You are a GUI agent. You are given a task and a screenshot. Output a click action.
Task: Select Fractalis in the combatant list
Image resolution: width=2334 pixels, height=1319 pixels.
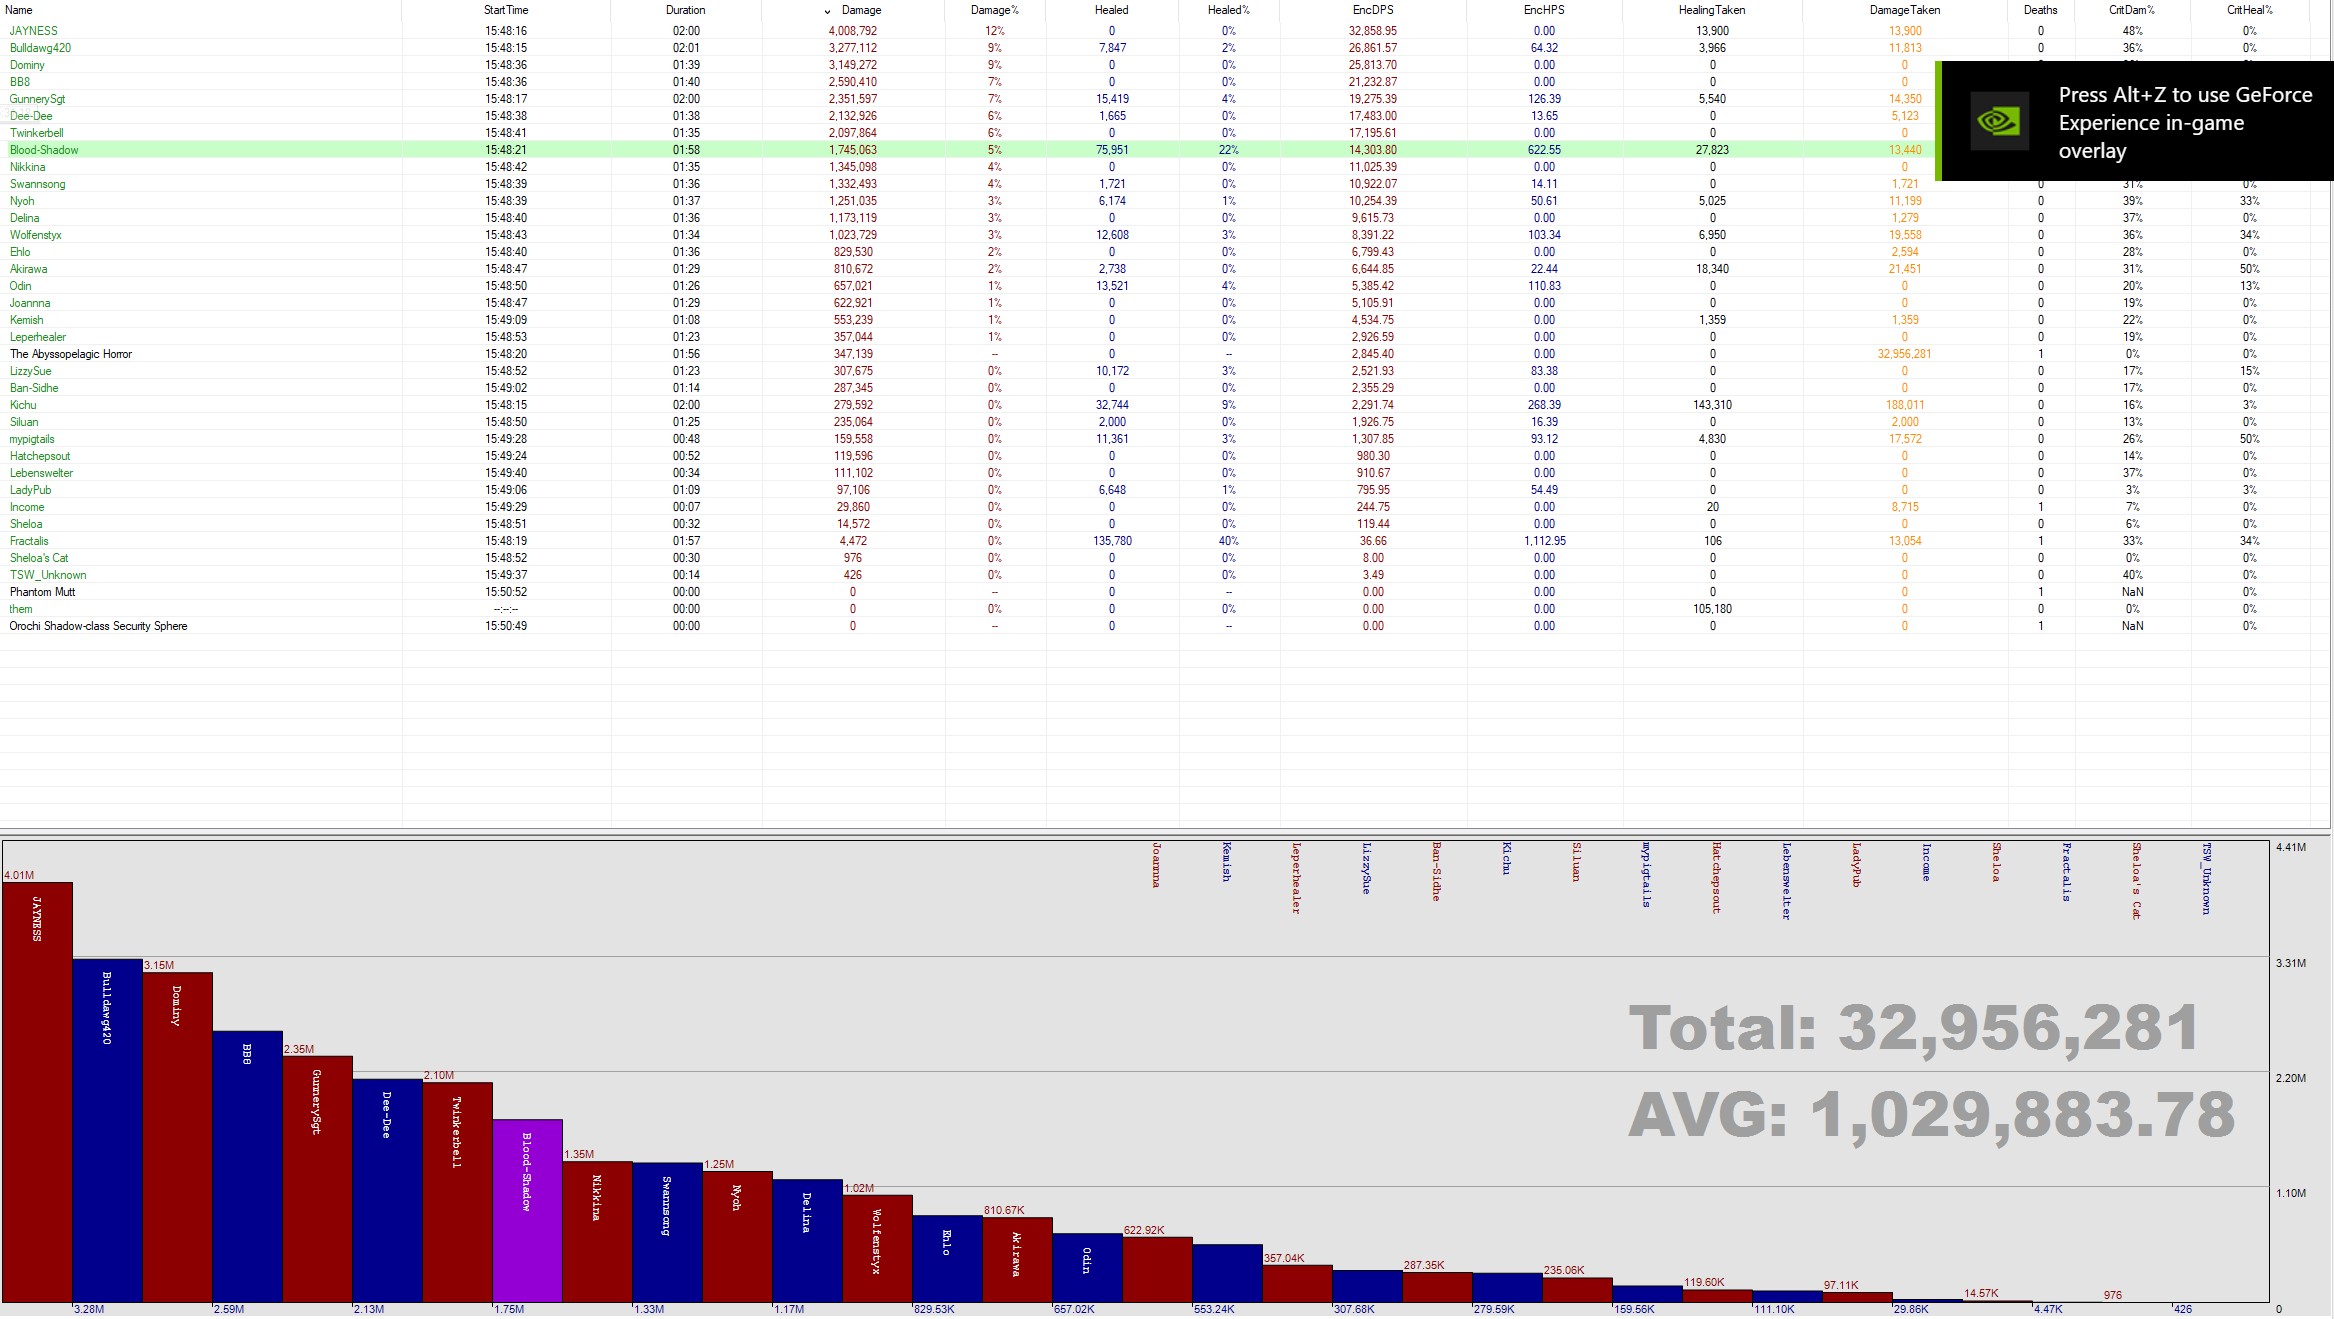29,541
